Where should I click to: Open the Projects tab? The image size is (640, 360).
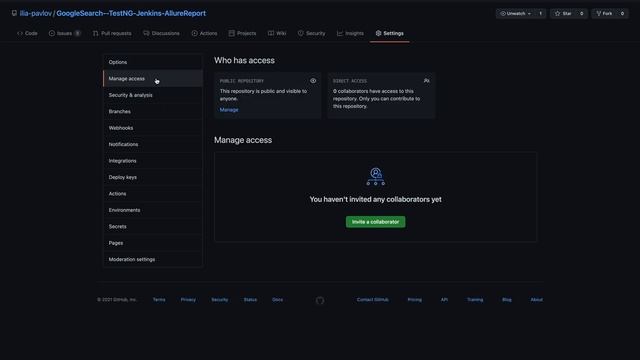point(242,33)
